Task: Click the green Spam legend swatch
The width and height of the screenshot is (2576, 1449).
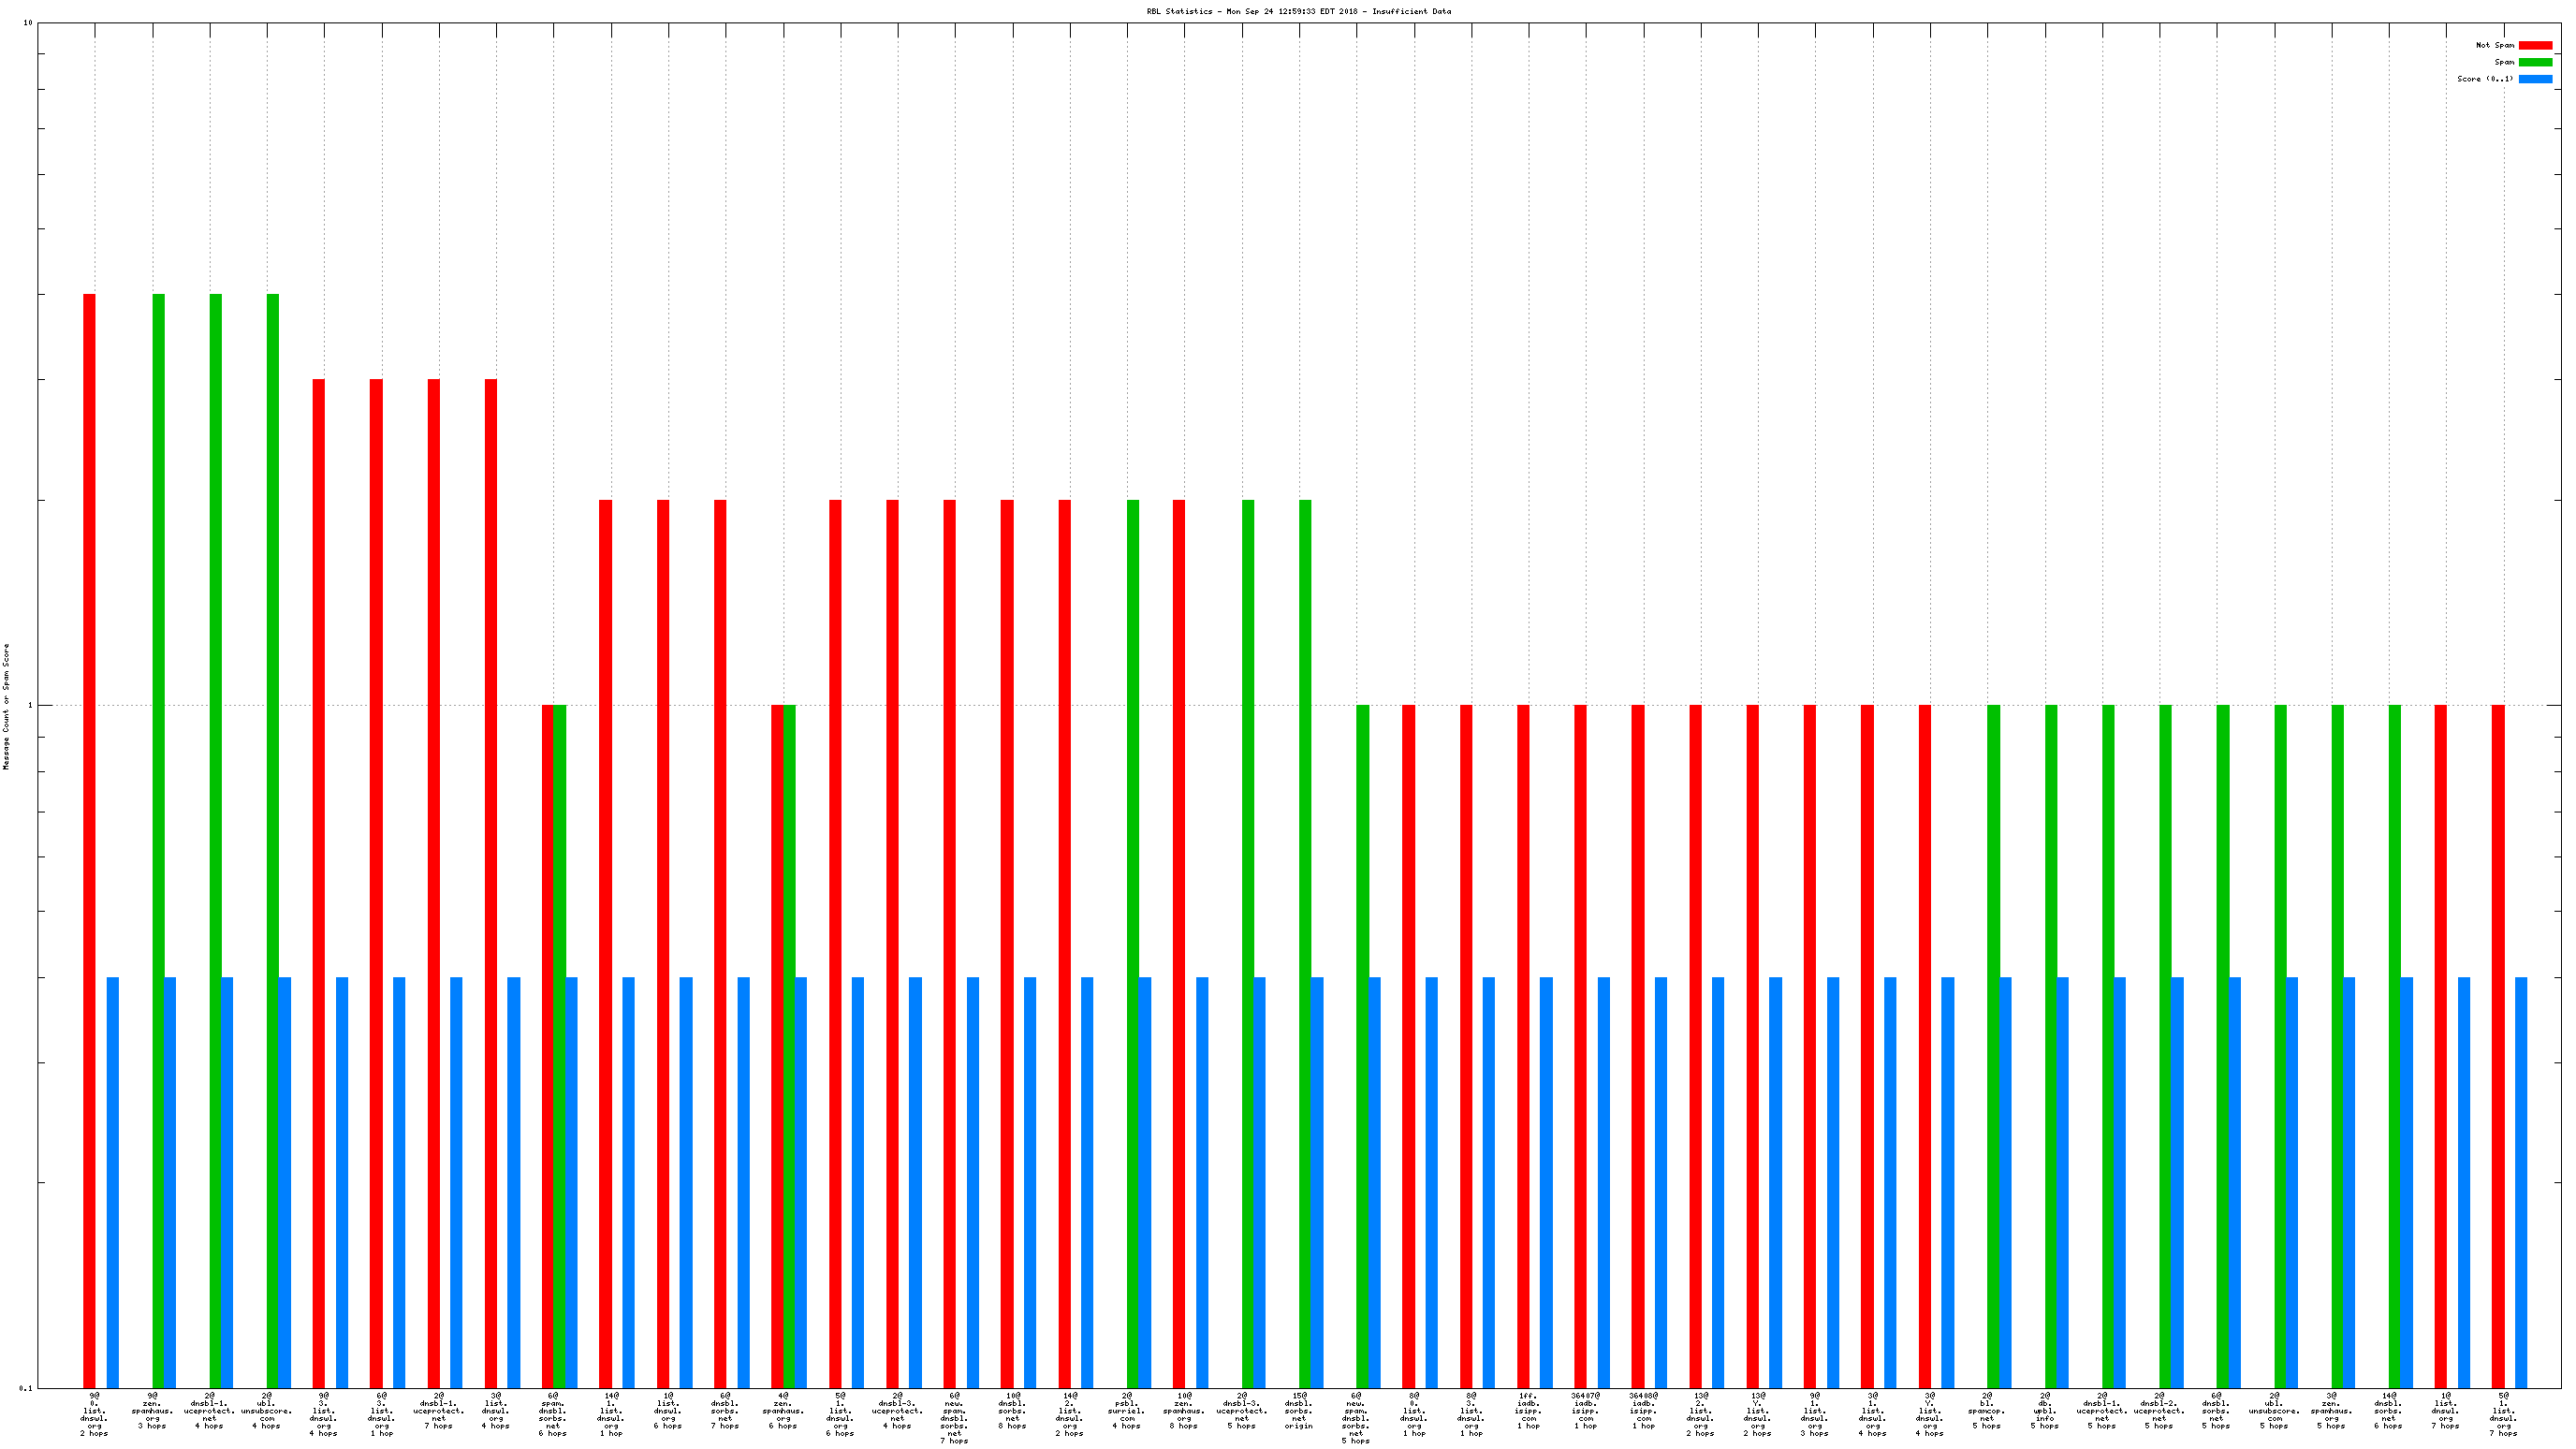Action: (2535, 62)
